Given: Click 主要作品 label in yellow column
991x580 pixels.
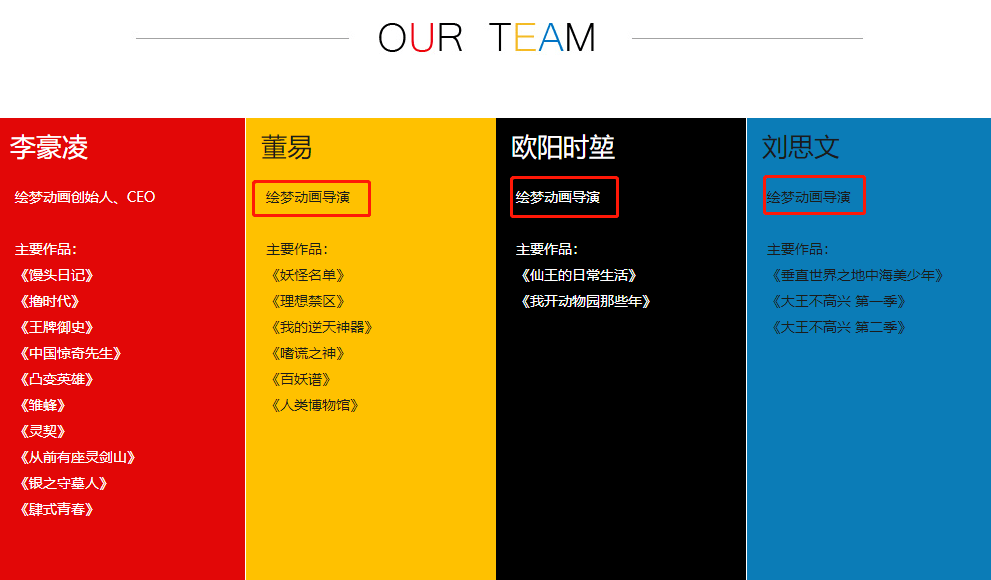Looking at the screenshot, I should click(297, 250).
